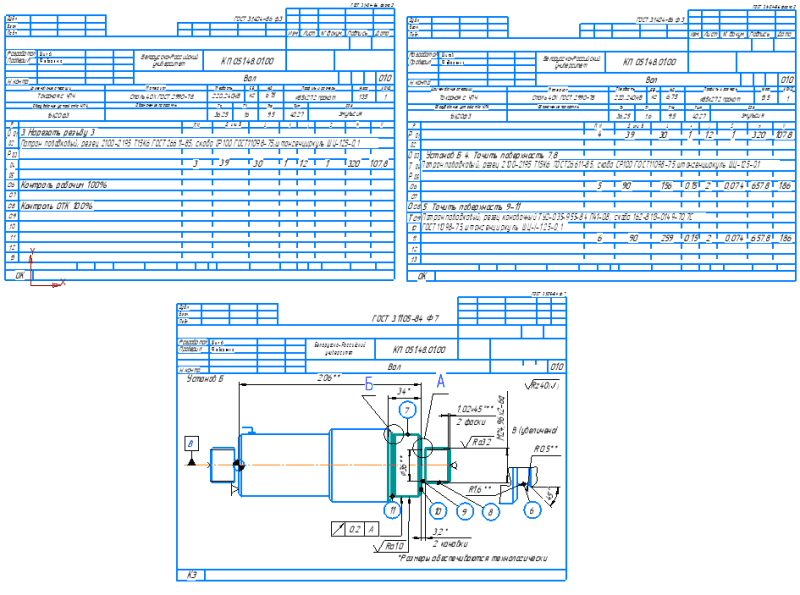Viewport: 800px width, 595px height.
Task: Select the 1,02x45° chamfer dimension
Action: click(x=476, y=409)
